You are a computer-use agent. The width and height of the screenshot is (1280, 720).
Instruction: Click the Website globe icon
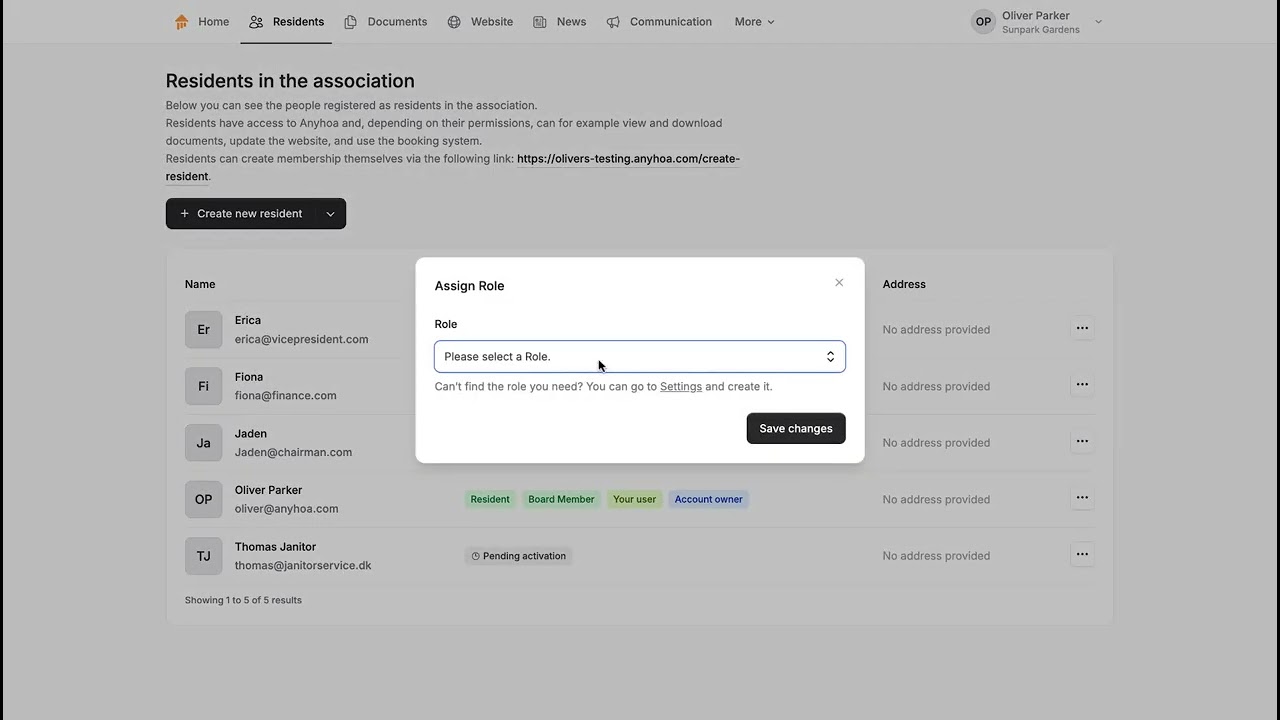(454, 22)
